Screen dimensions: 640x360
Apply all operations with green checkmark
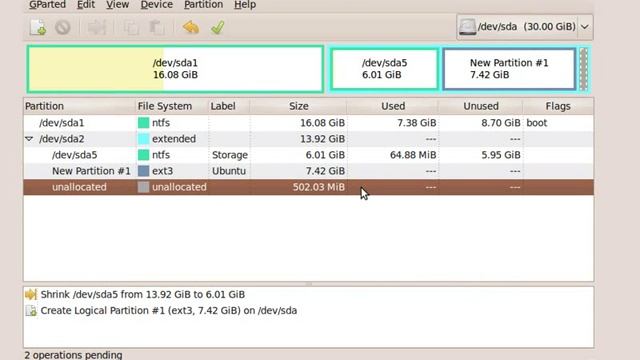(x=218, y=27)
